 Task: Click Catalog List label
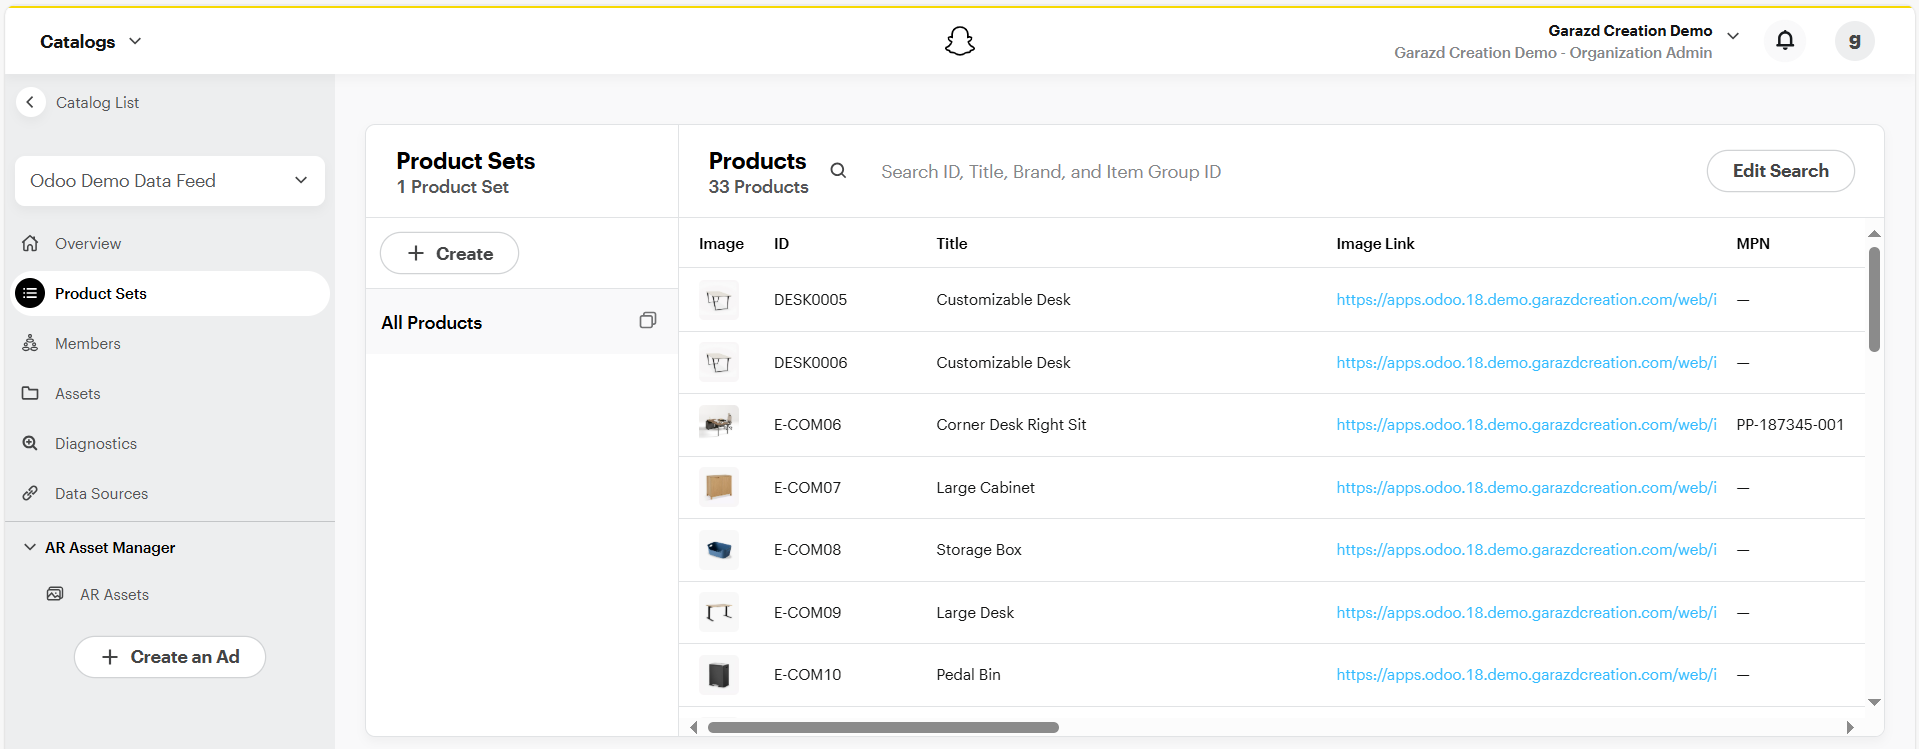(x=97, y=102)
